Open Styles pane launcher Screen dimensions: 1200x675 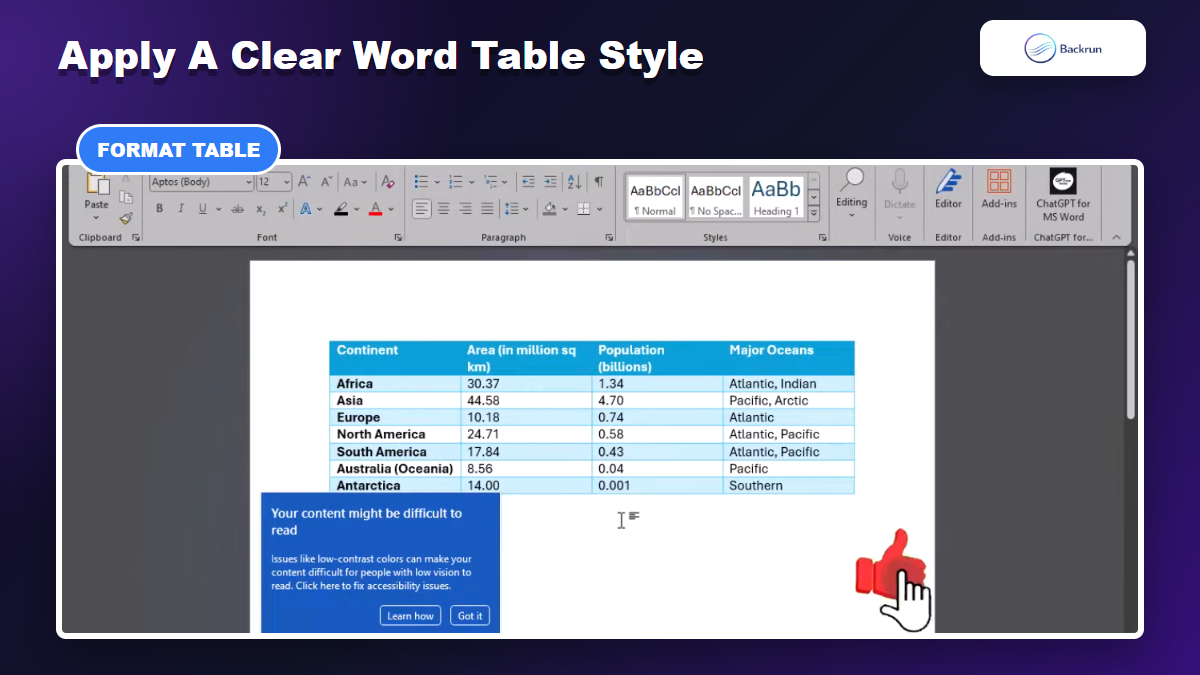(823, 238)
